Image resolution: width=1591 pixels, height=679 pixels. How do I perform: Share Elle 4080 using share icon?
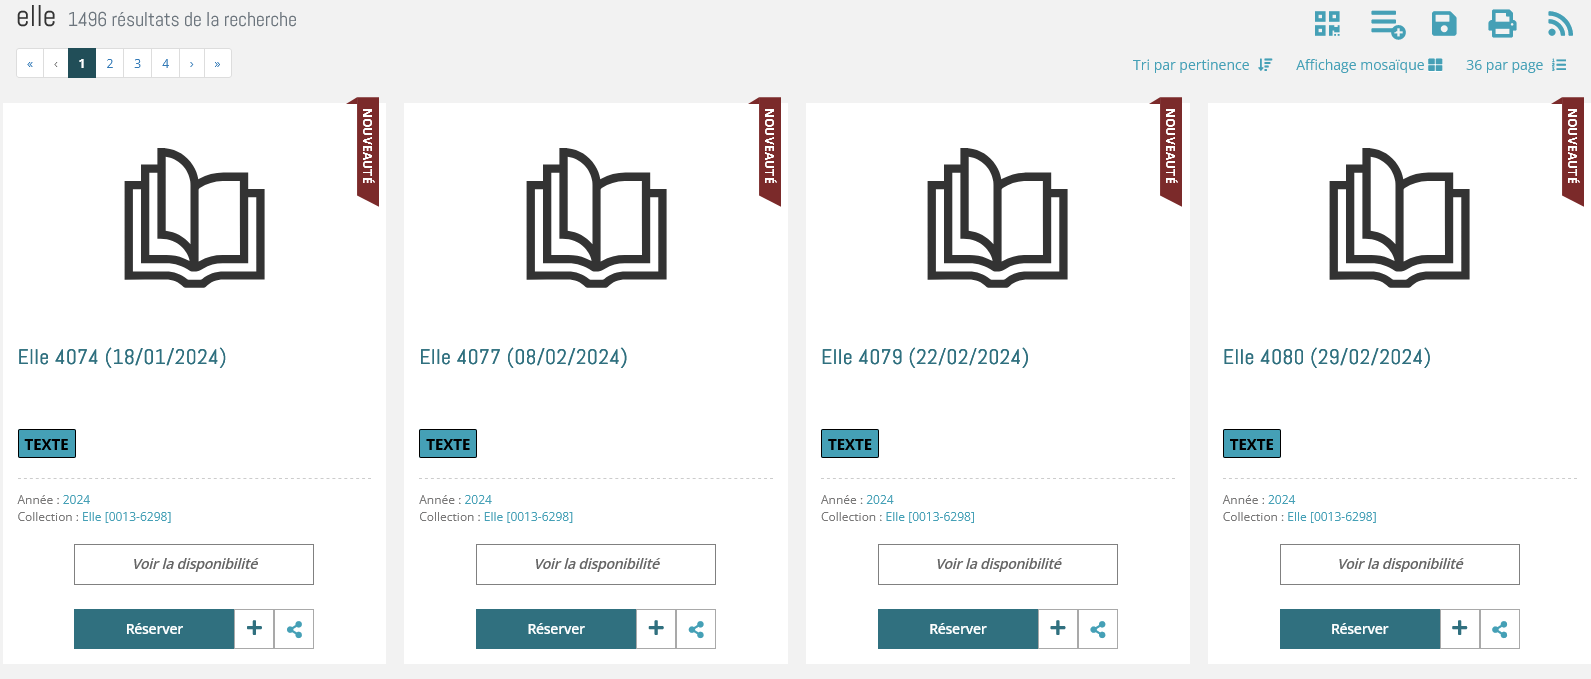1500,629
